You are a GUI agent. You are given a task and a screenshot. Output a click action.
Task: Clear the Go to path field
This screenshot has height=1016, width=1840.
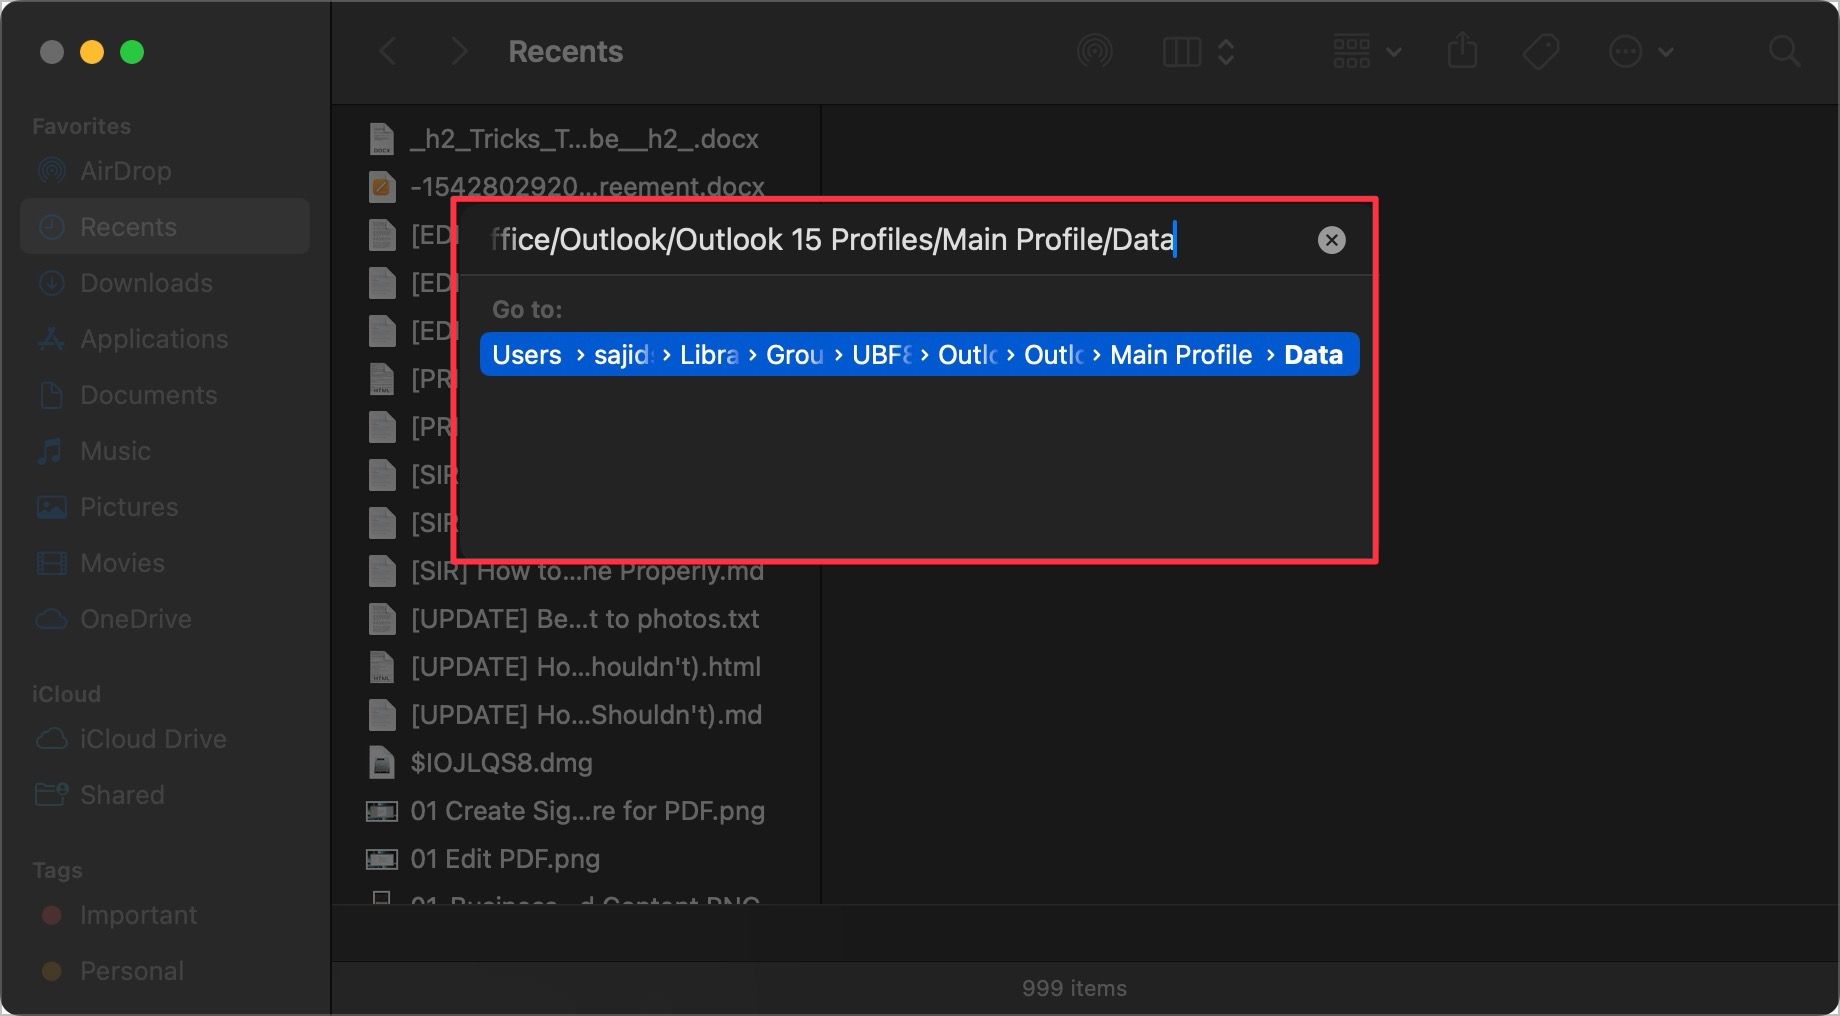(x=1331, y=240)
